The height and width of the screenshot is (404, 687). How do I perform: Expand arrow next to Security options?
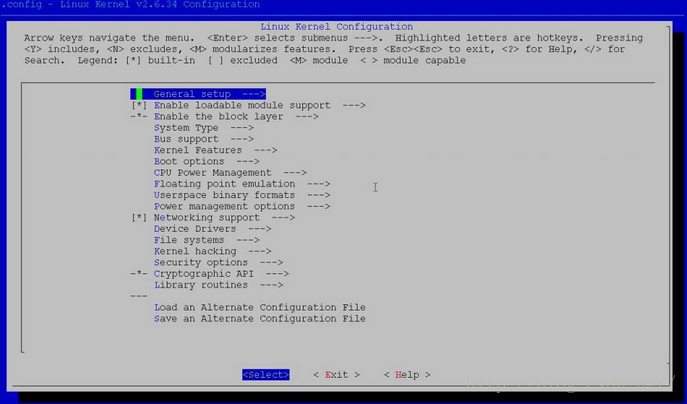(272, 263)
